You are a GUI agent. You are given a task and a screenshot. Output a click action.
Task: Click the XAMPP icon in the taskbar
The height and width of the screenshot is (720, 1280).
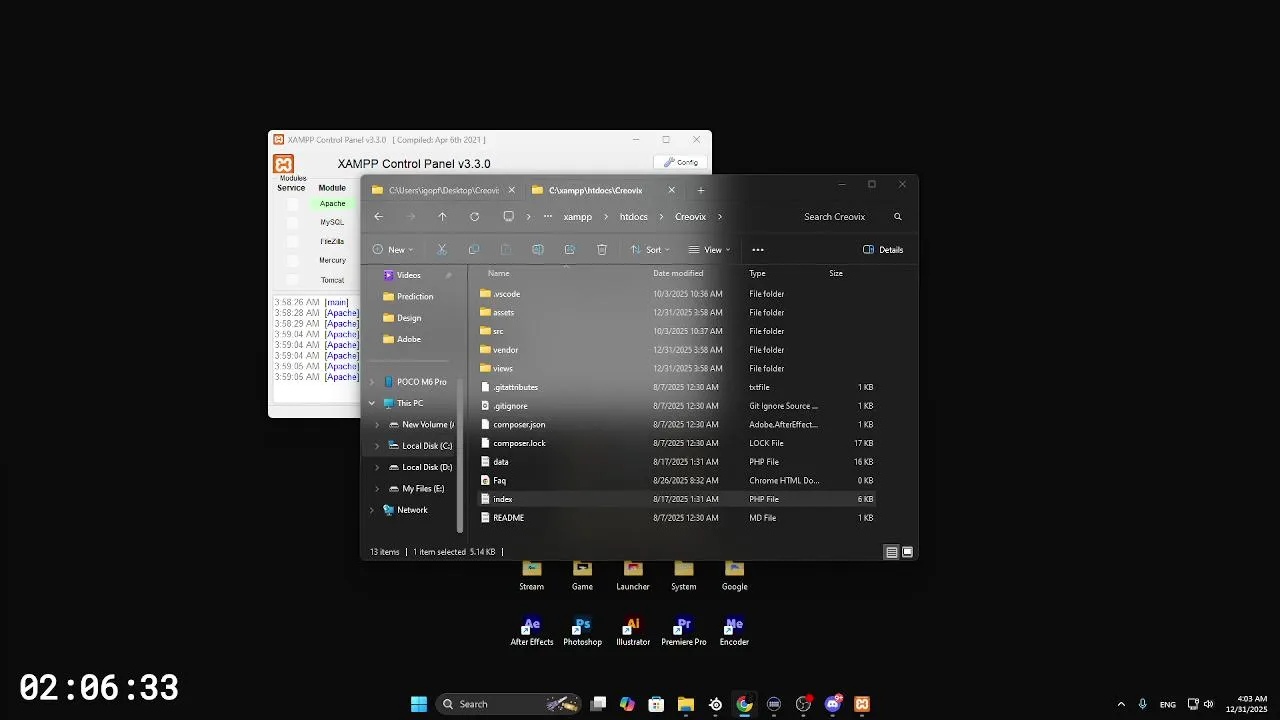click(862, 704)
